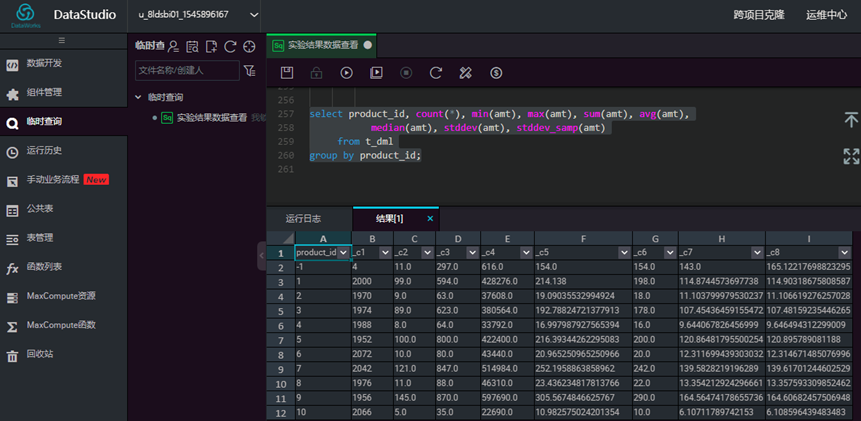The height and width of the screenshot is (421, 861).
Task: Save the query with the disk icon
Action: point(287,72)
